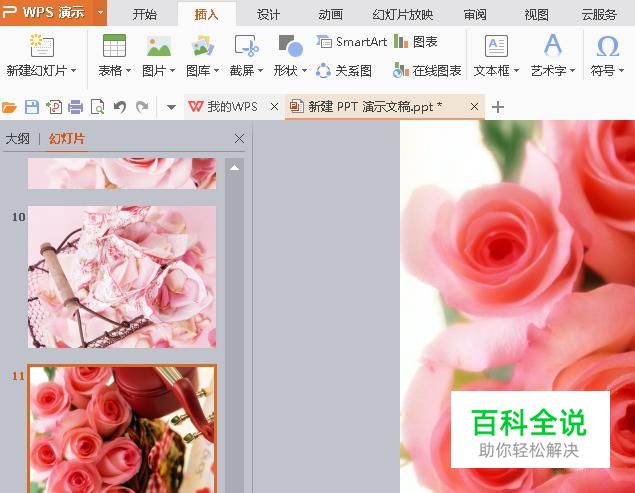Insert SmartArt graphic

pos(352,41)
